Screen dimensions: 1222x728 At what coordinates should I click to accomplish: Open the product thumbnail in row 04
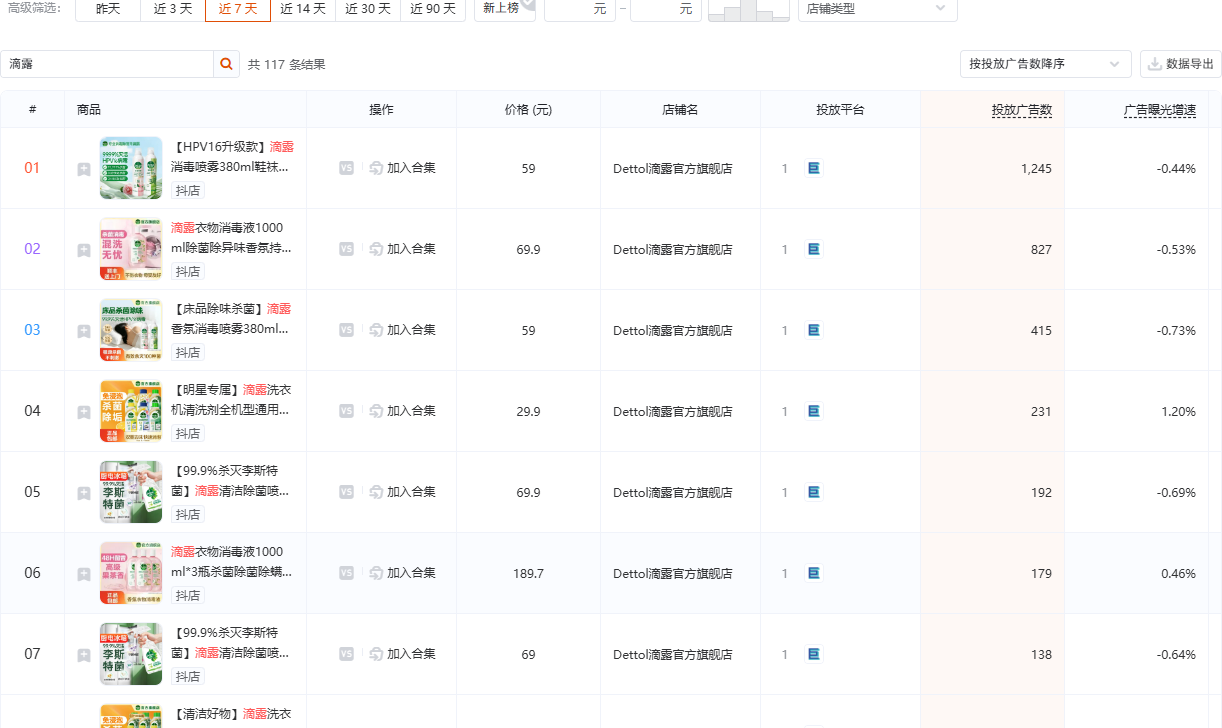click(131, 411)
